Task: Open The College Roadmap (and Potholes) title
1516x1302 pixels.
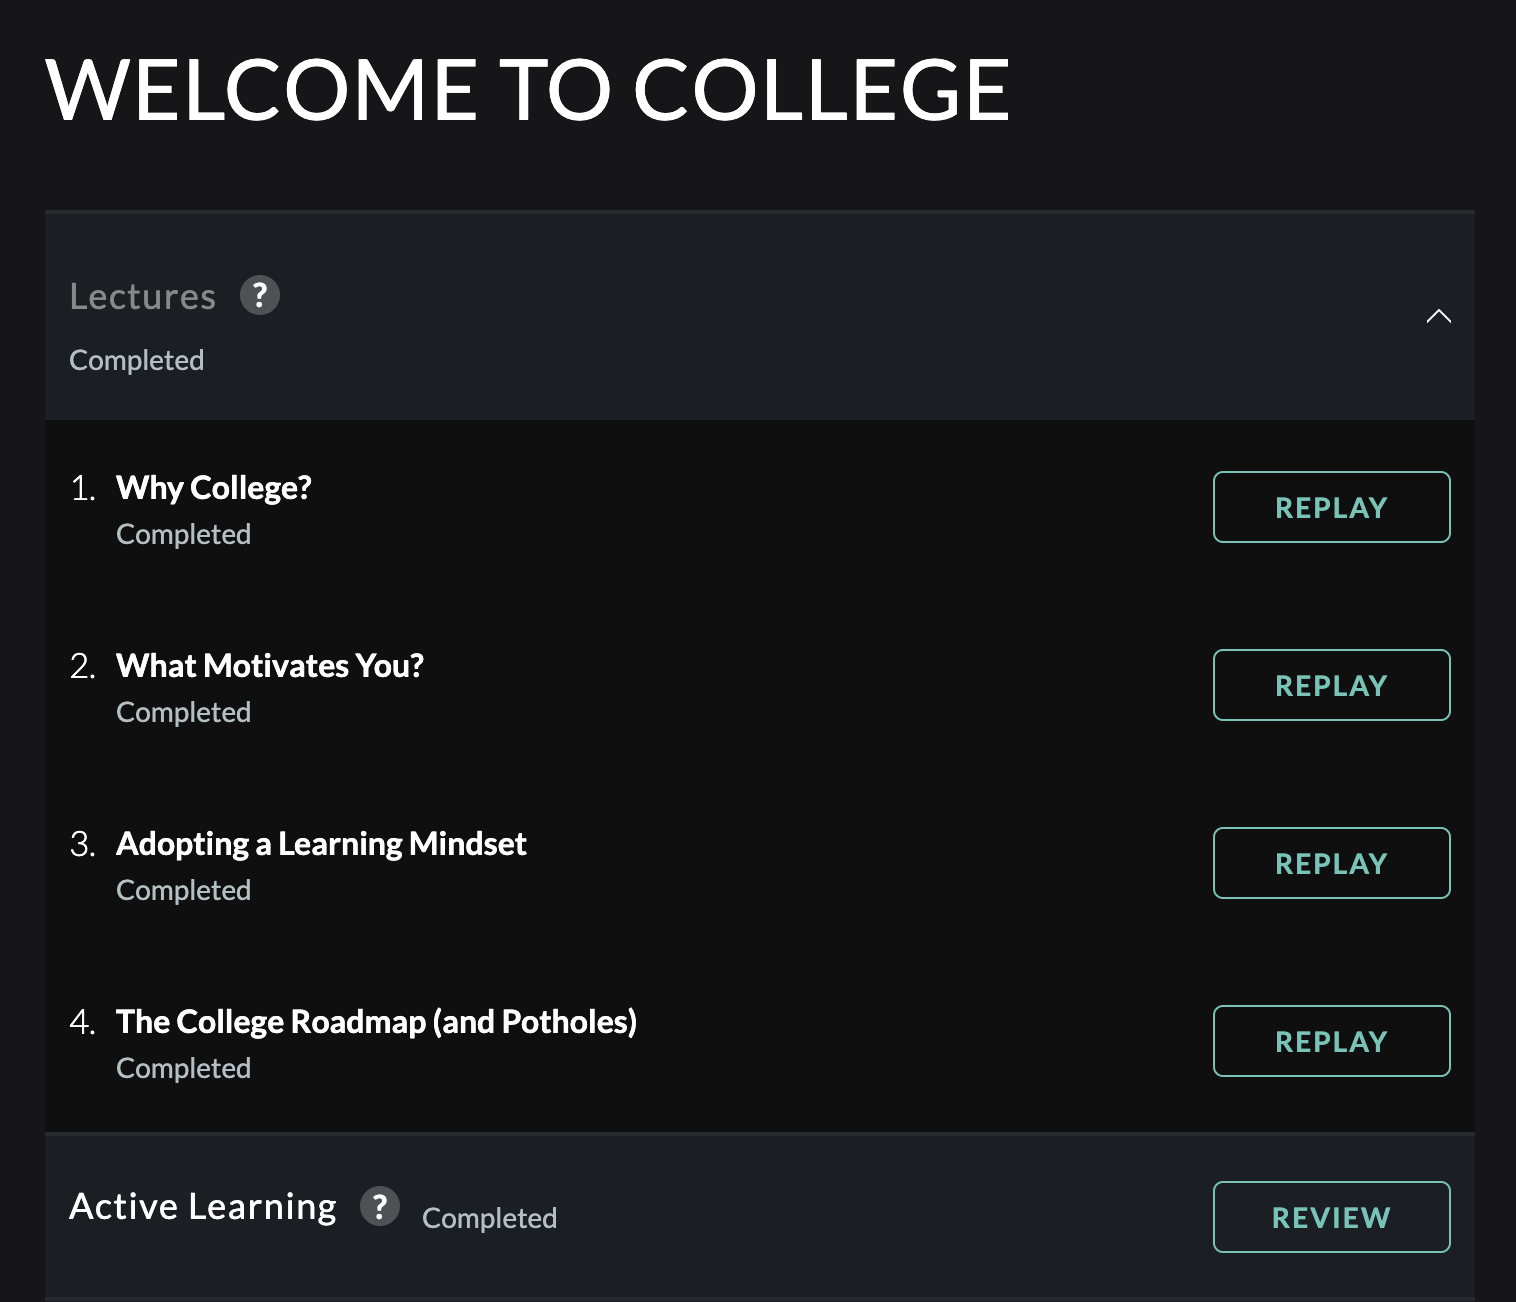Action: [376, 1022]
